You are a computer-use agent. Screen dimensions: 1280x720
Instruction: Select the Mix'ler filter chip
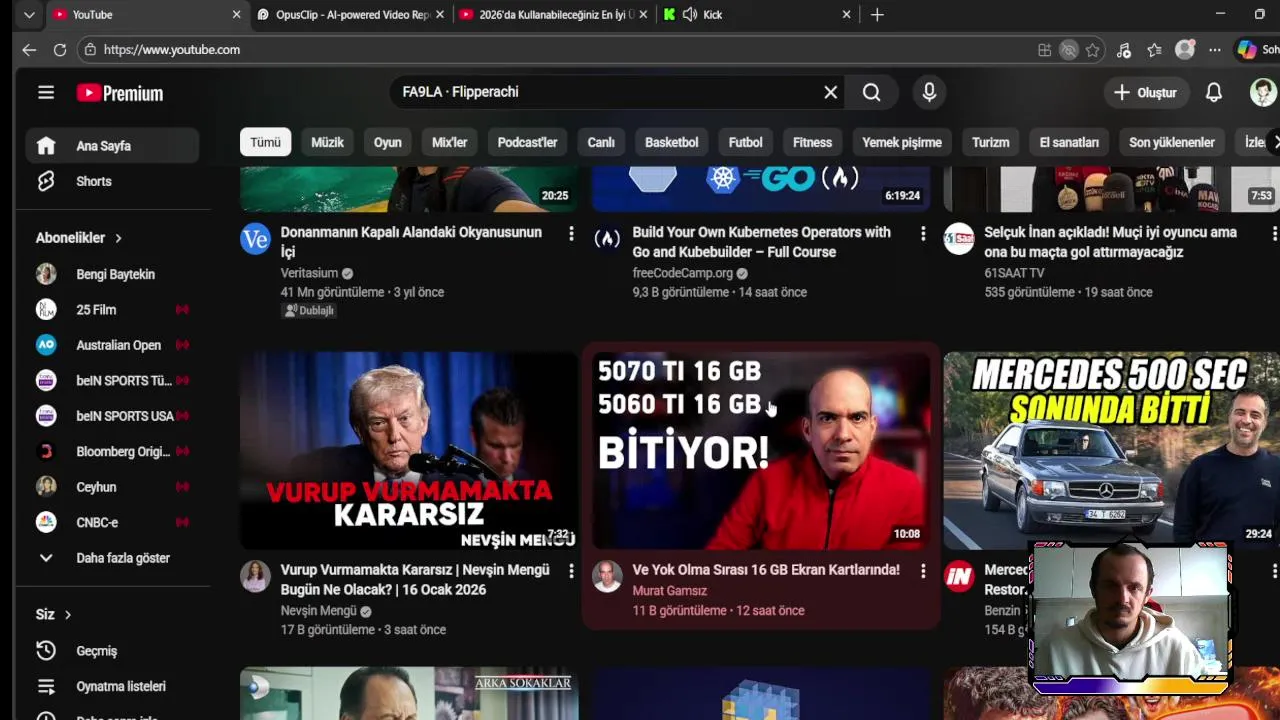tap(450, 142)
